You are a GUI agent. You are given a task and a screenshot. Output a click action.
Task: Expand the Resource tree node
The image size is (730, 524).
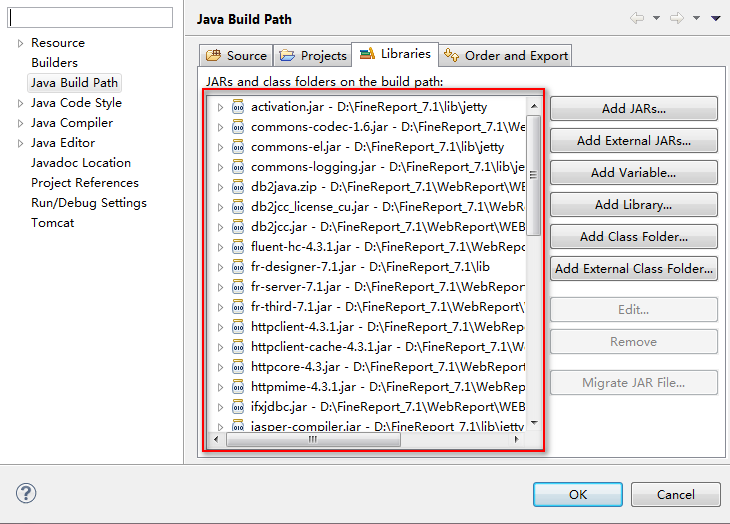[20, 43]
